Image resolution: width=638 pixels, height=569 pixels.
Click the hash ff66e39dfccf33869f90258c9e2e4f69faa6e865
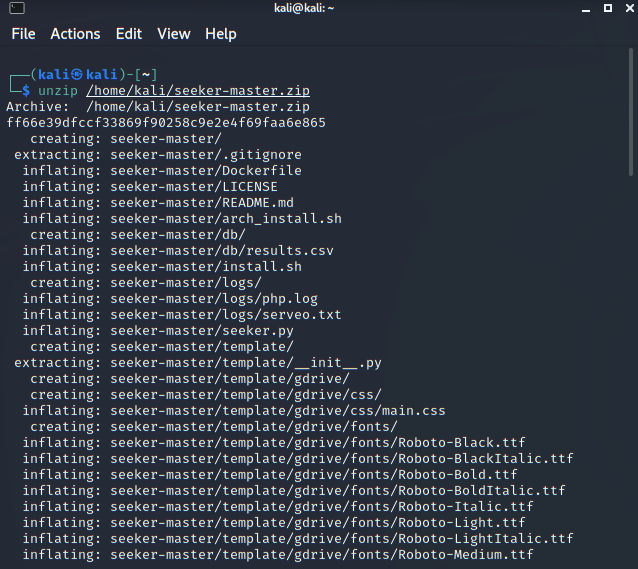coord(166,123)
